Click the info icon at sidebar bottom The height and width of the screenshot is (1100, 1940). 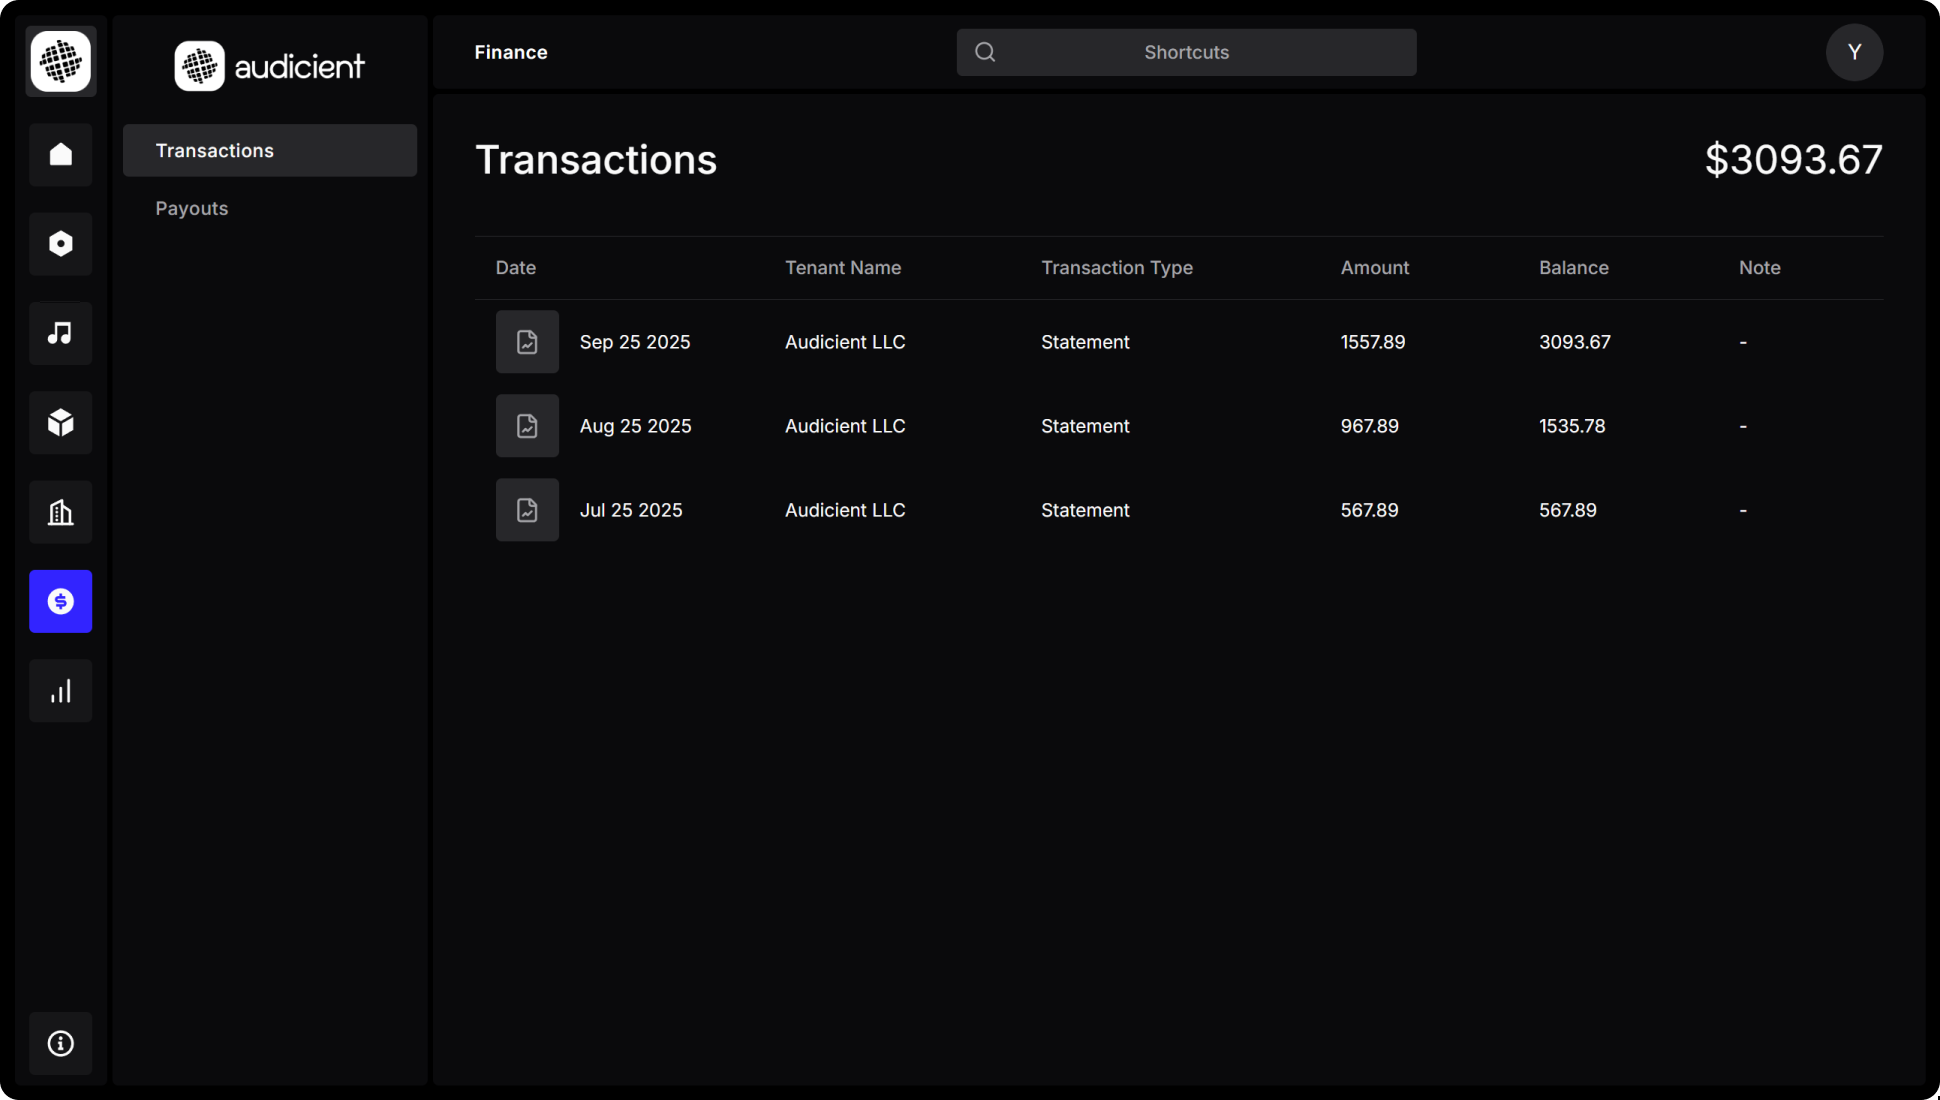pyautogui.click(x=60, y=1043)
